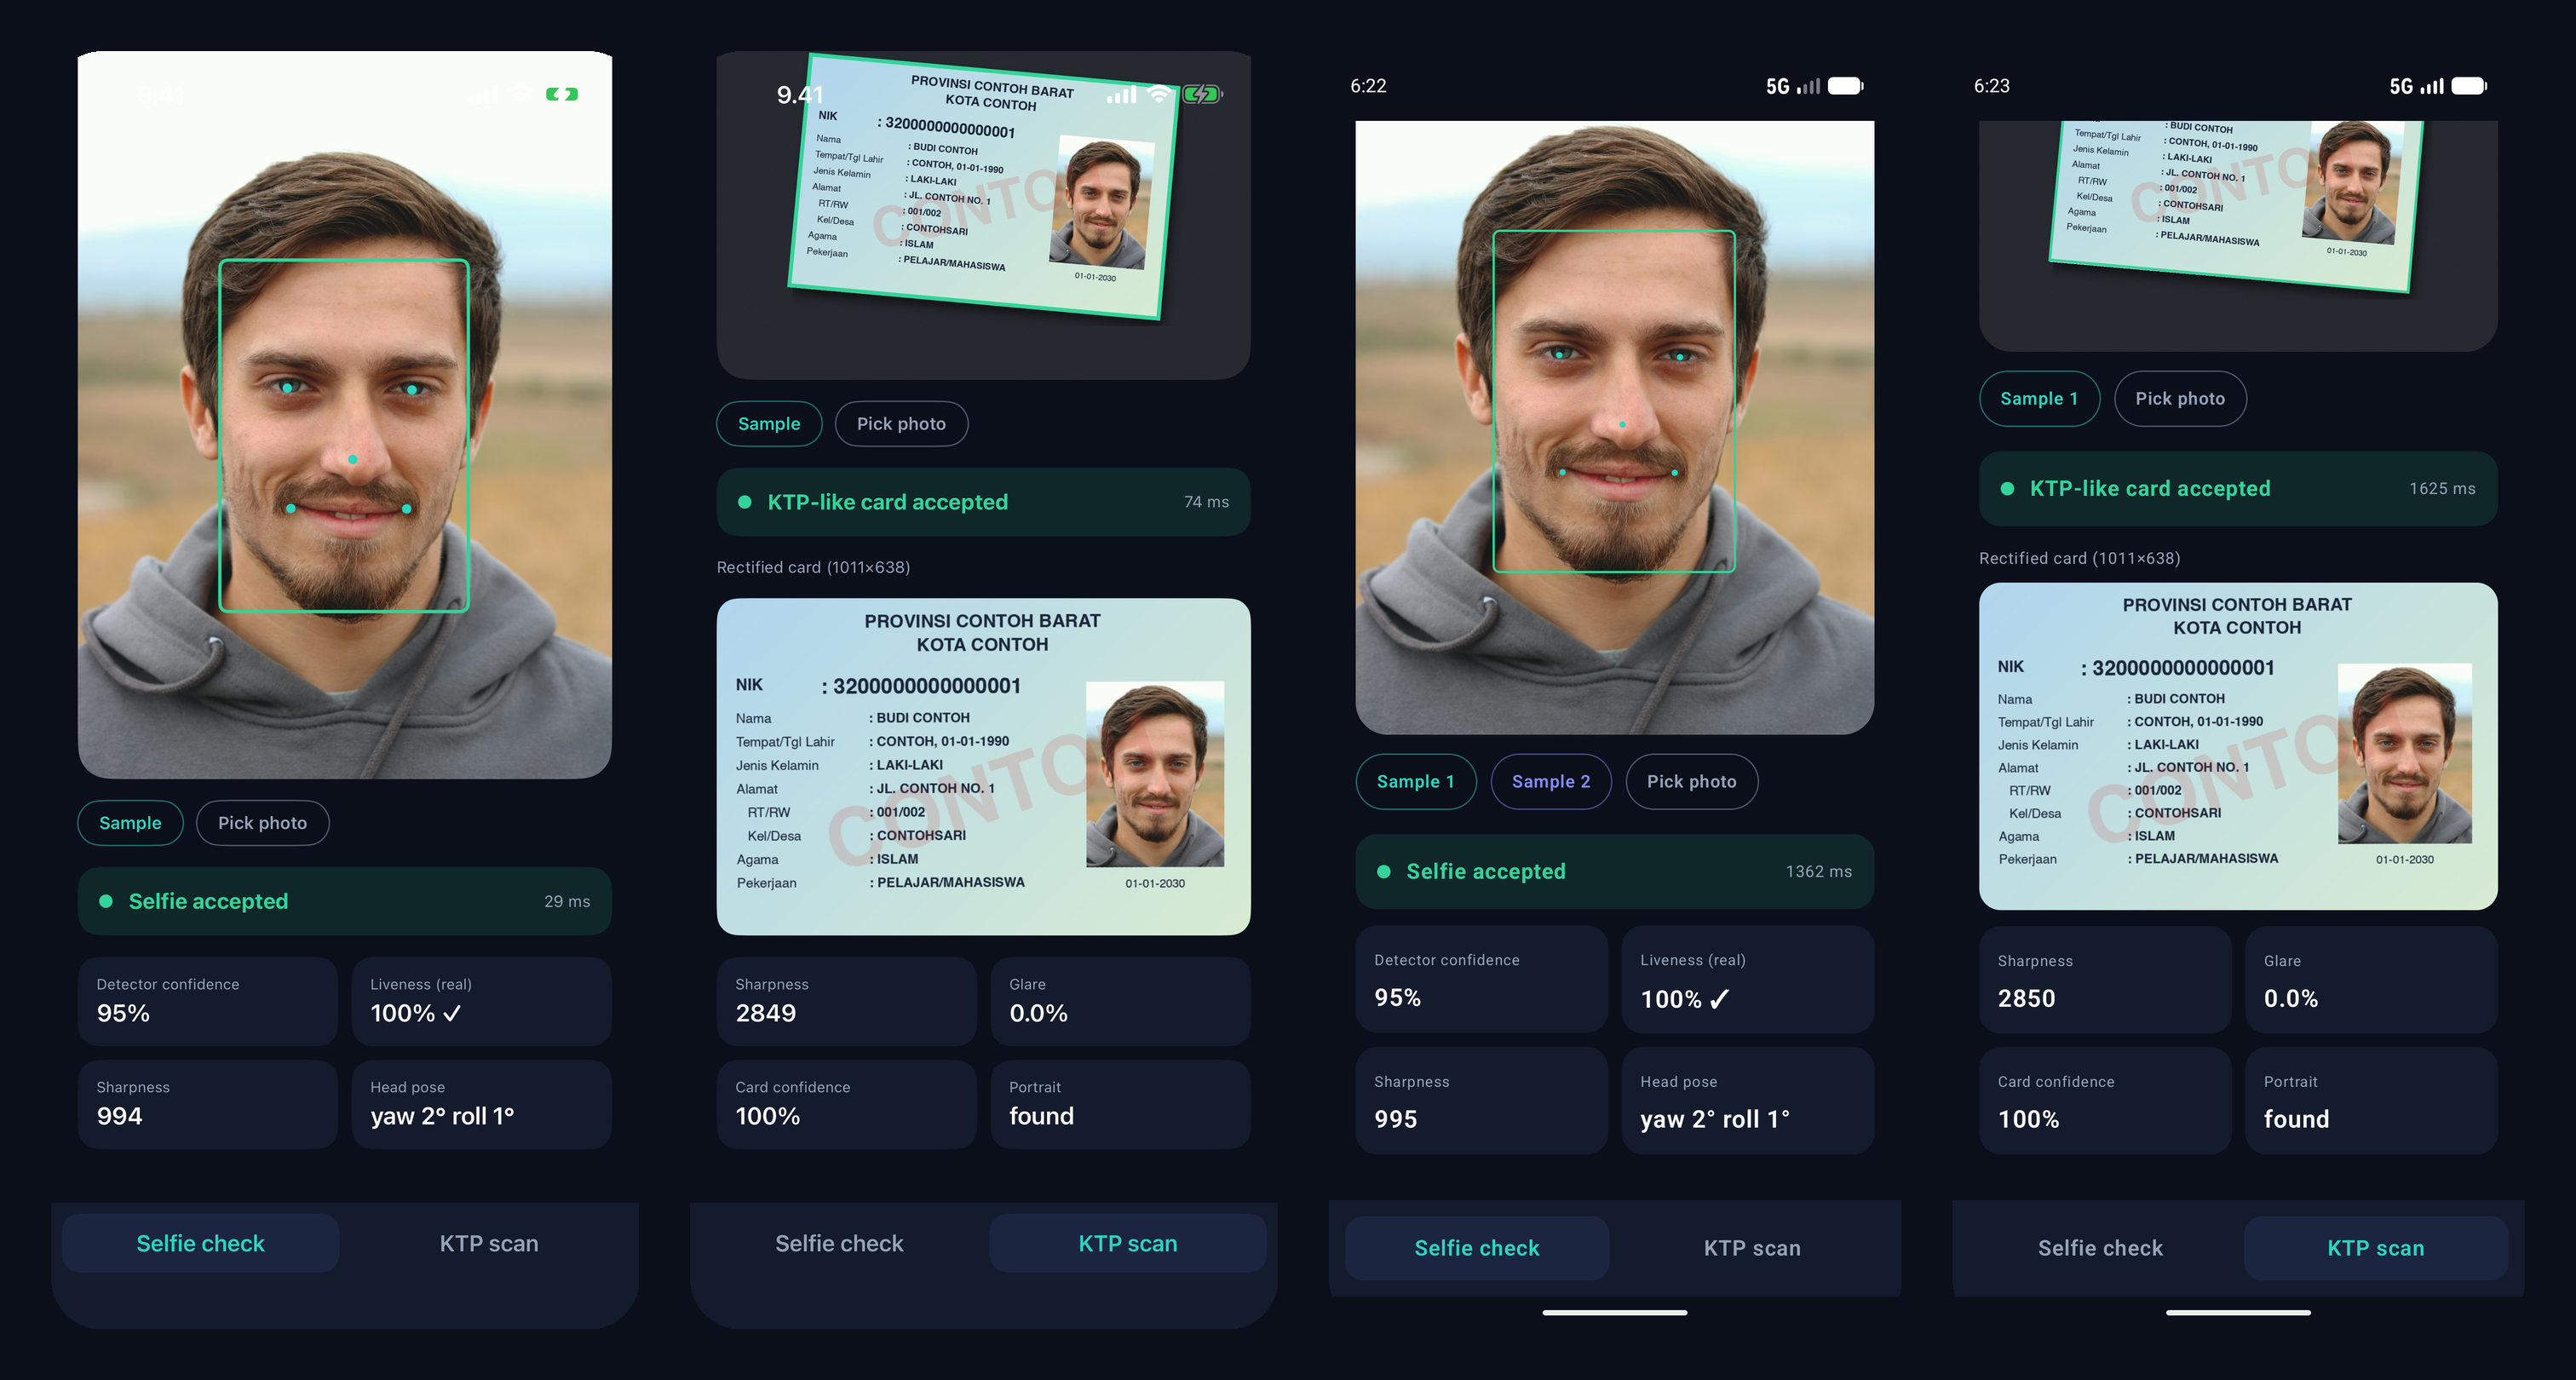Viewport: 2576px width, 1380px height.
Task: Open Selfie check tab on the 29 ms screen
Action: (200, 1243)
